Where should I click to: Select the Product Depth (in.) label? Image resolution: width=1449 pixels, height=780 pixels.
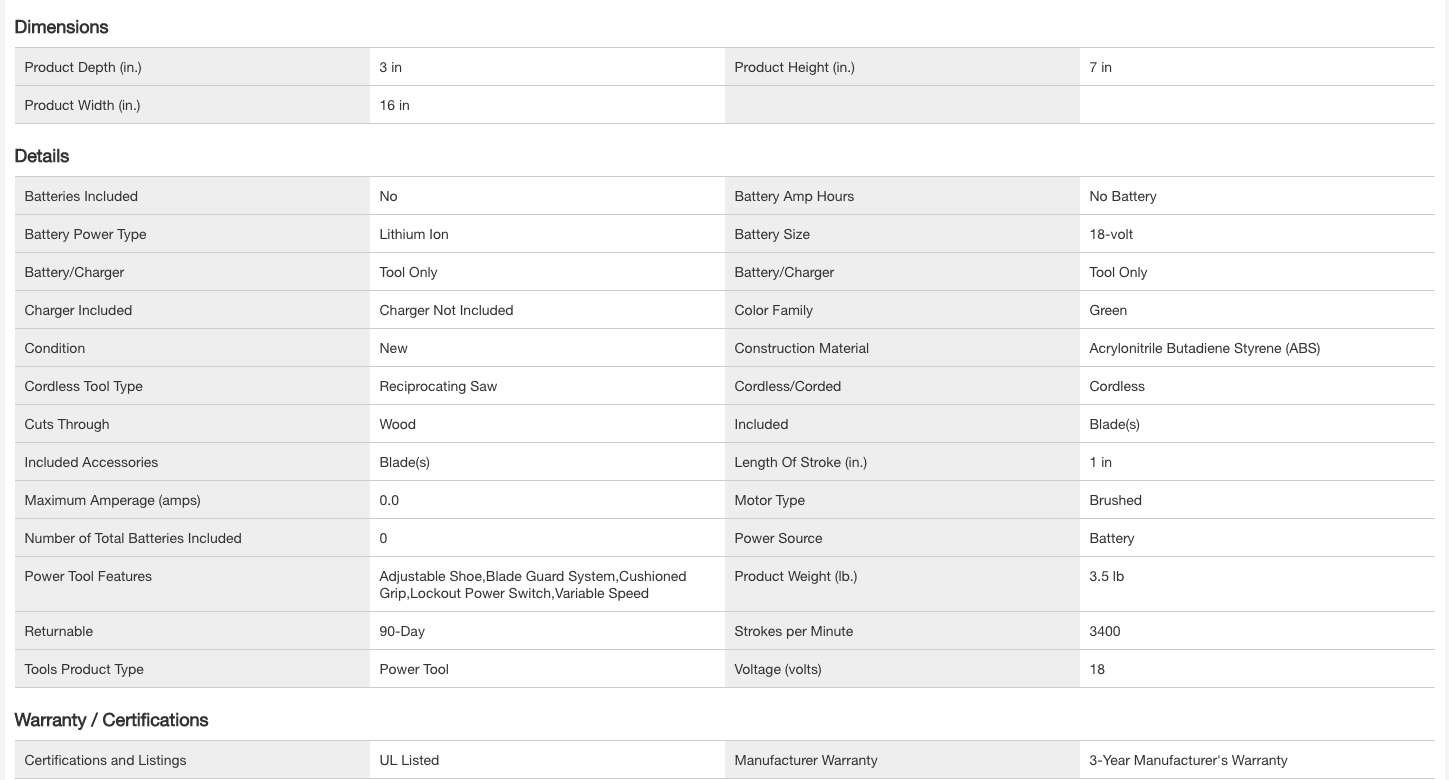click(83, 68)
